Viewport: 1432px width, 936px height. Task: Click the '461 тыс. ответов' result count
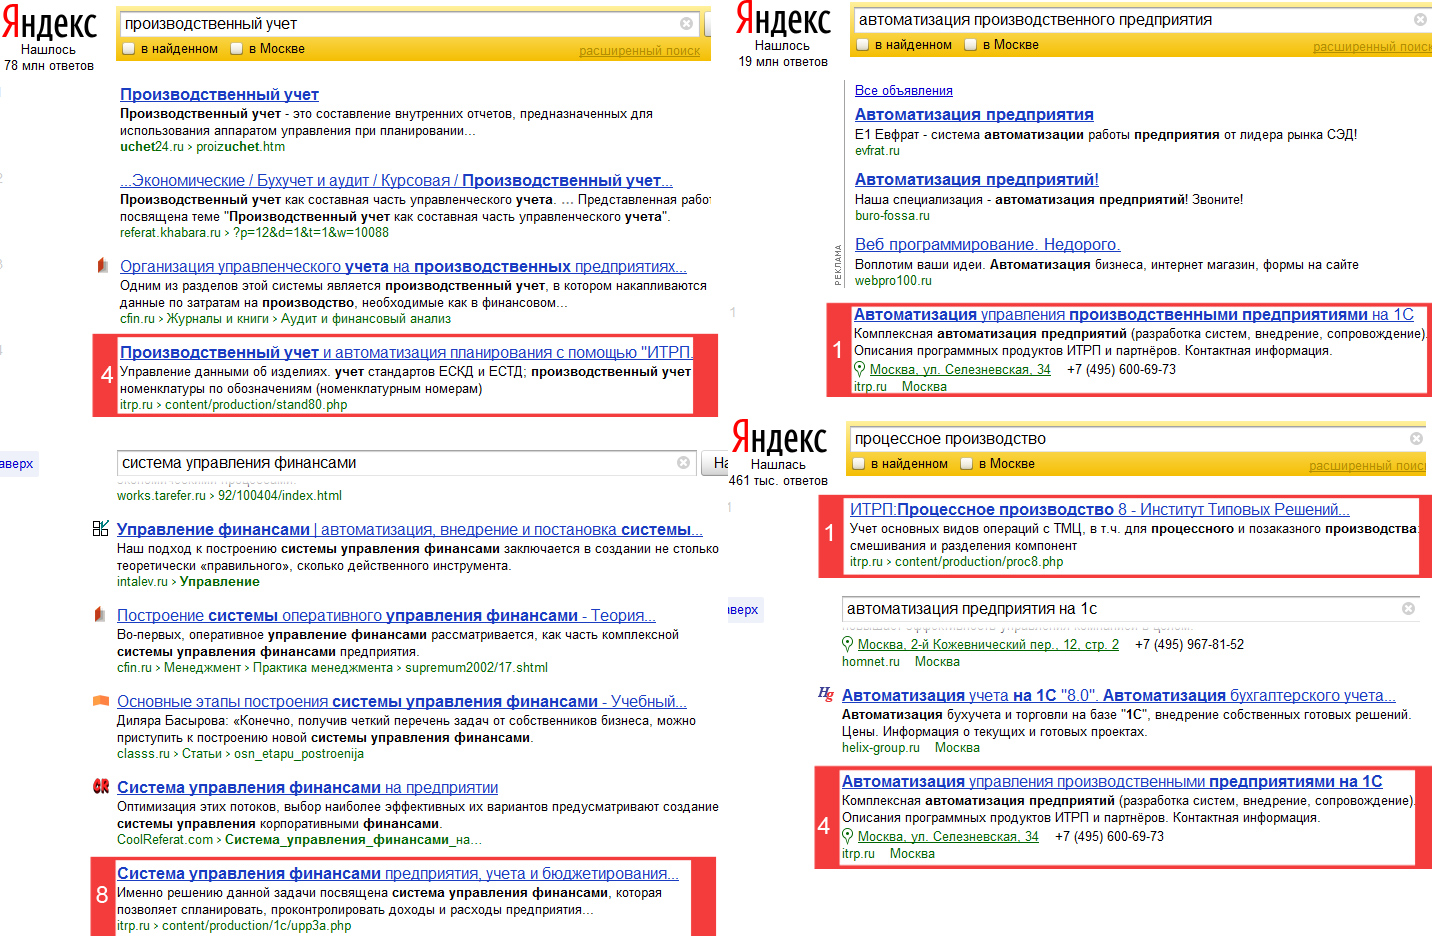pyautogui.click(x=778, y=481)
